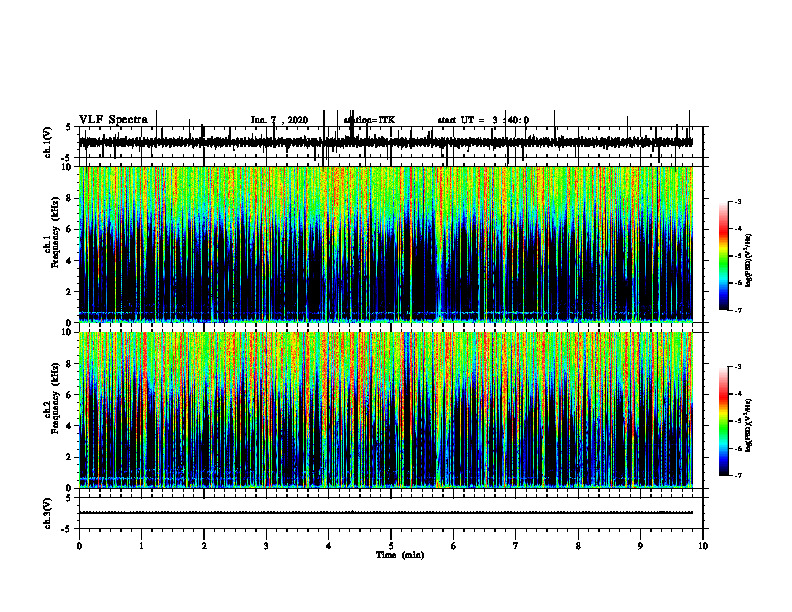Click the "ch.1(V)" waveform axis label
Image resolution: width=792 pixels, height=612 pixels.
tap(48, 142)
